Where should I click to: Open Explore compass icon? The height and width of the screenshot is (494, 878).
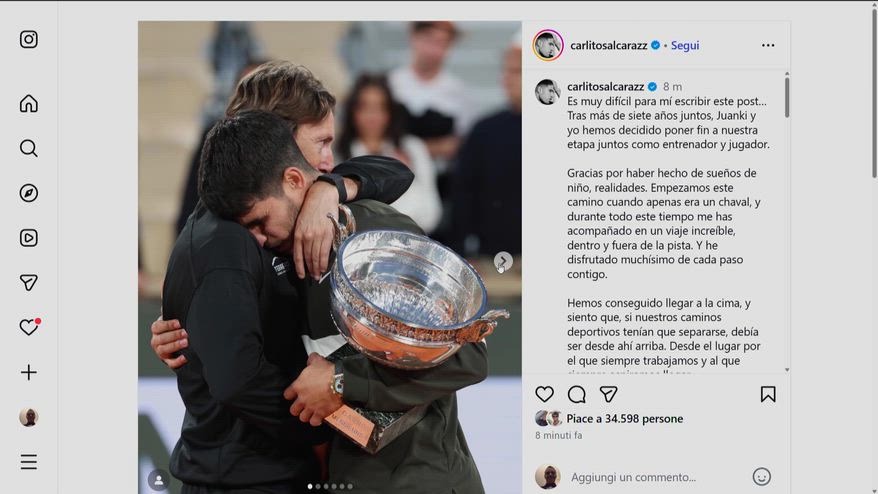(29, 193)
